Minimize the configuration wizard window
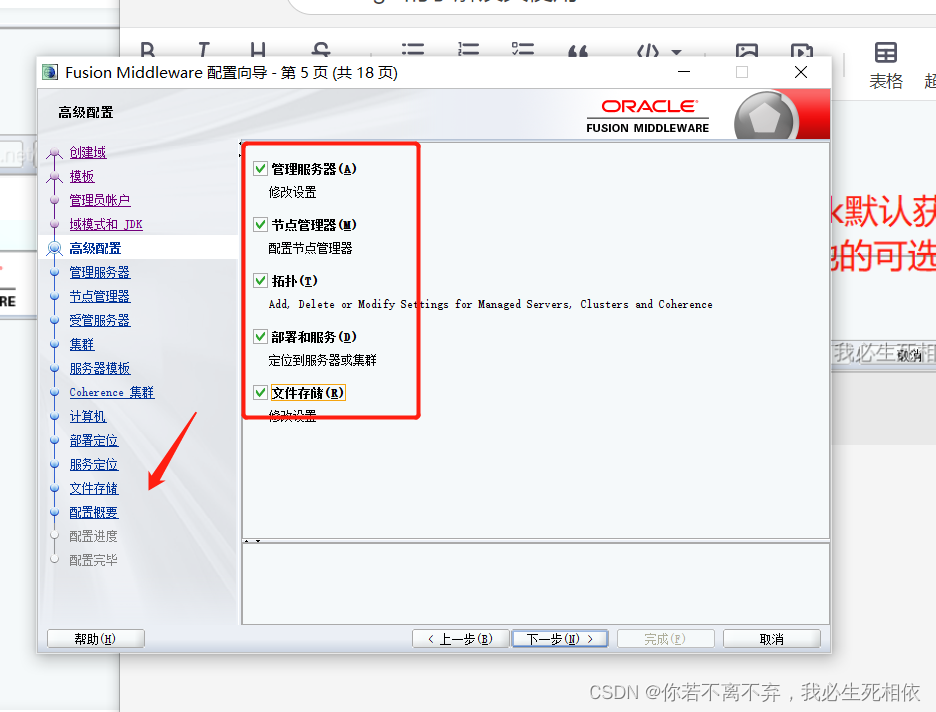The width and height of the screenshot is (936, 712). point(684,72)
